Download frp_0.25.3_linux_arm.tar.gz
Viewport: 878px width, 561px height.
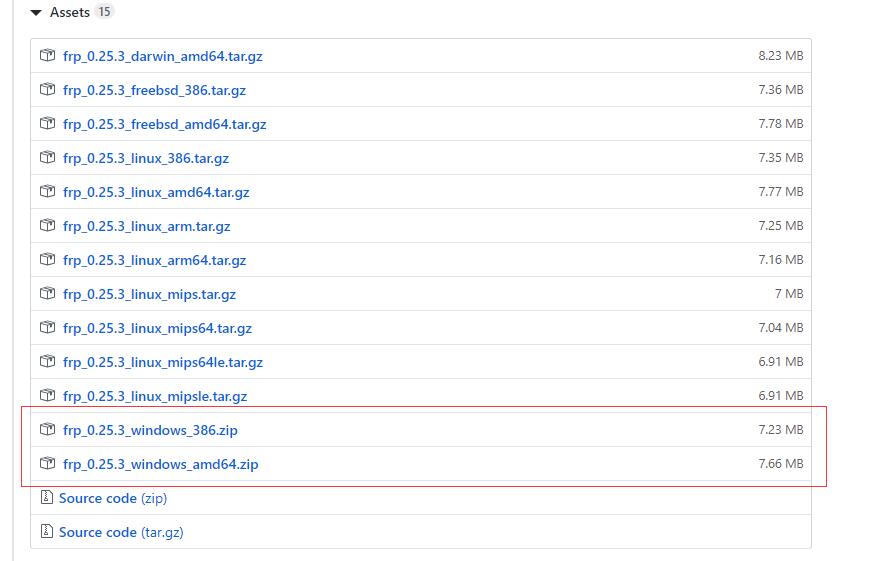click(146, 227)
